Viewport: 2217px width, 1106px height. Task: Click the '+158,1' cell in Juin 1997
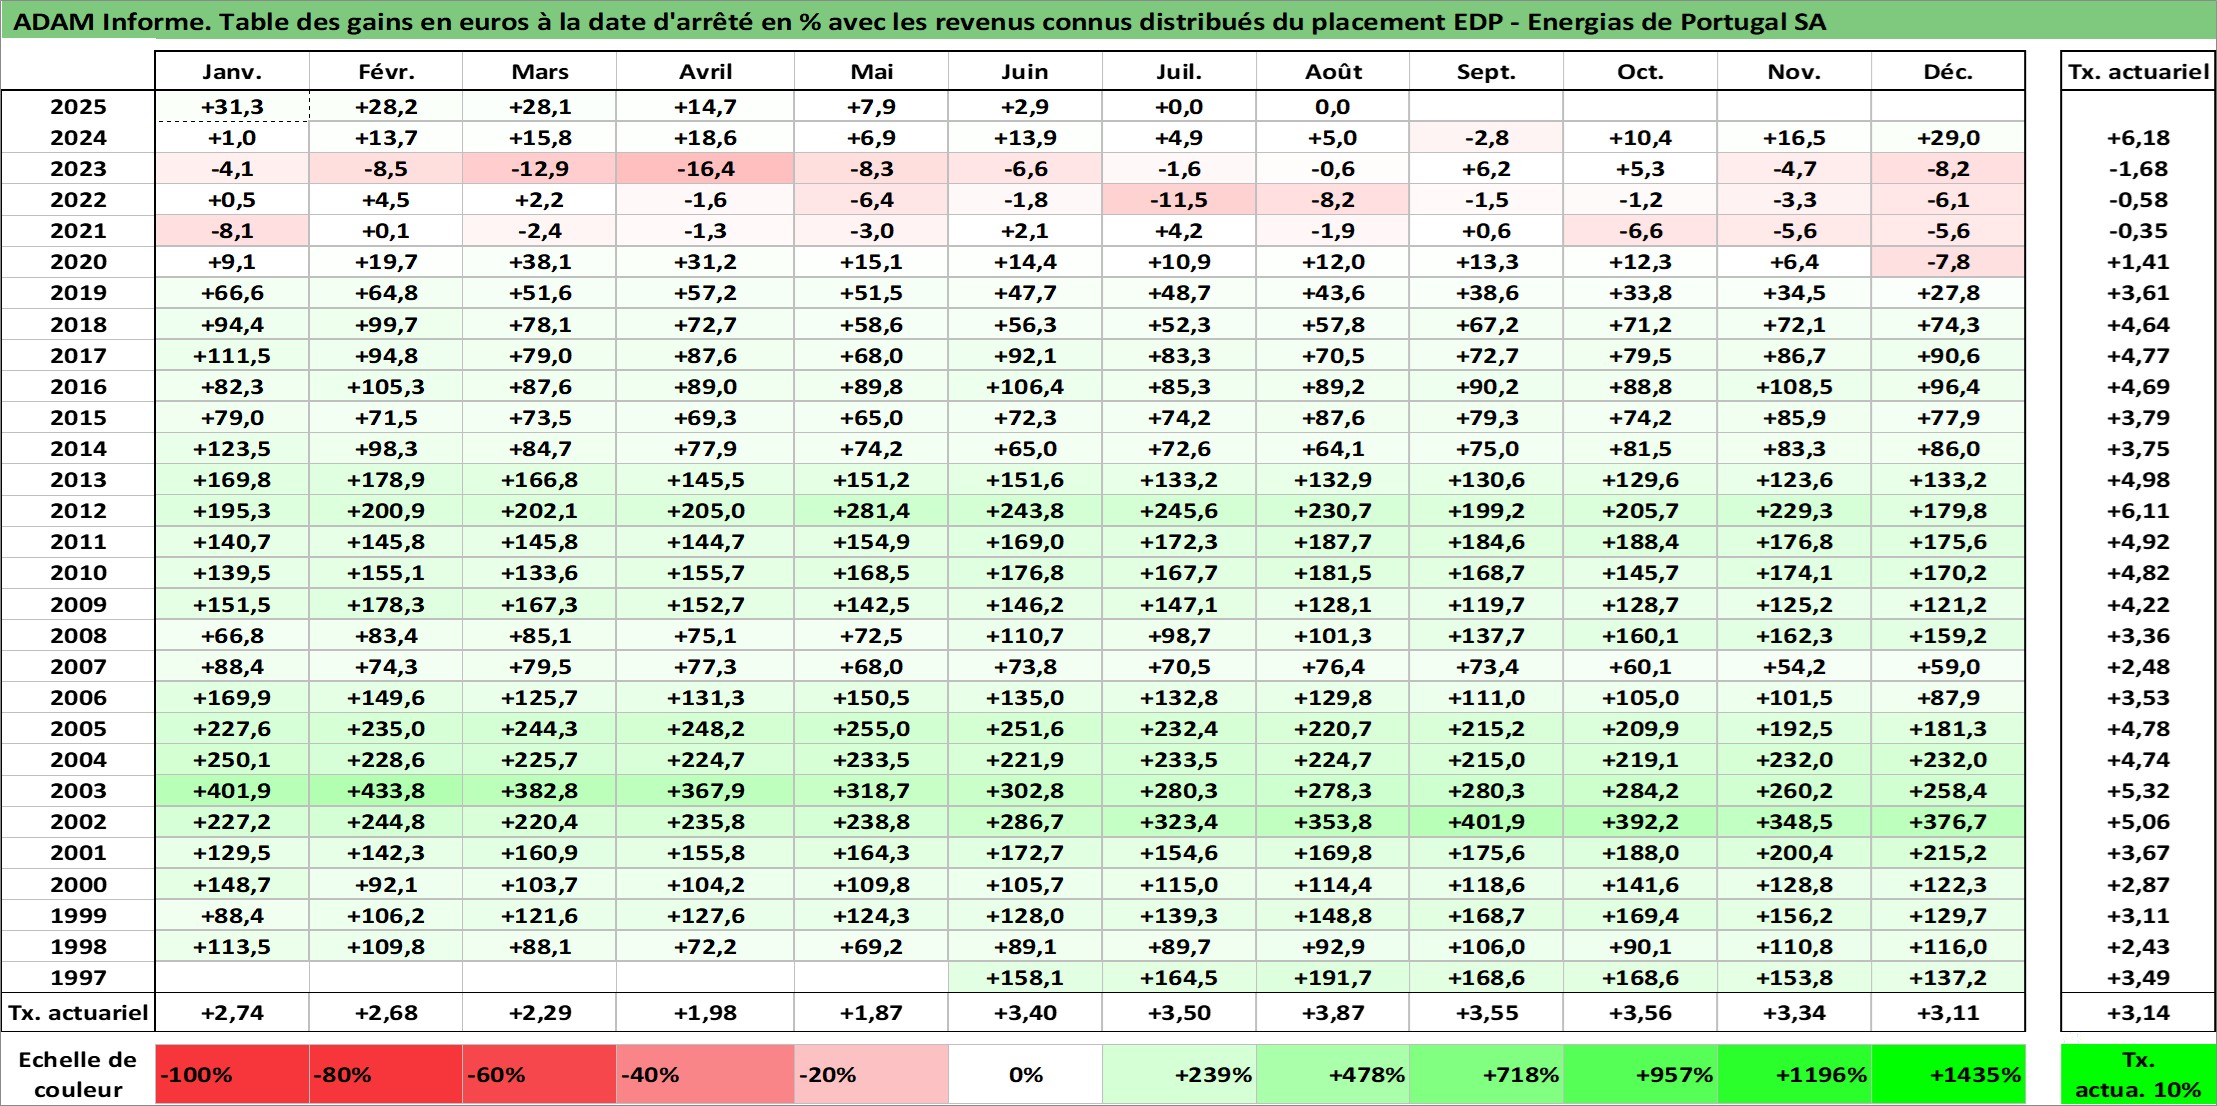[1025, 977]
